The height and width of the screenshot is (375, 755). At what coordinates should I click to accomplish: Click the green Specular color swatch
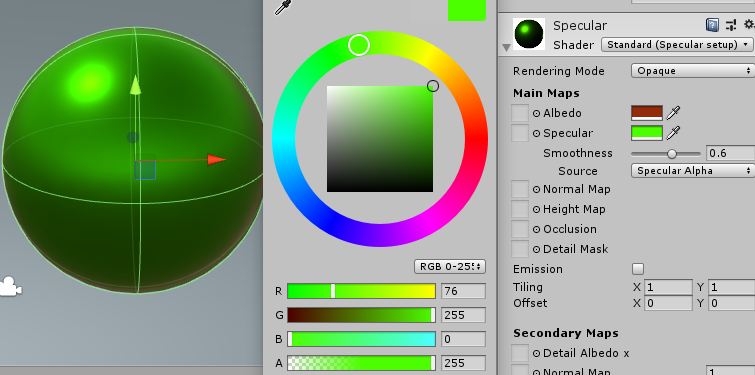click(647, 133)
